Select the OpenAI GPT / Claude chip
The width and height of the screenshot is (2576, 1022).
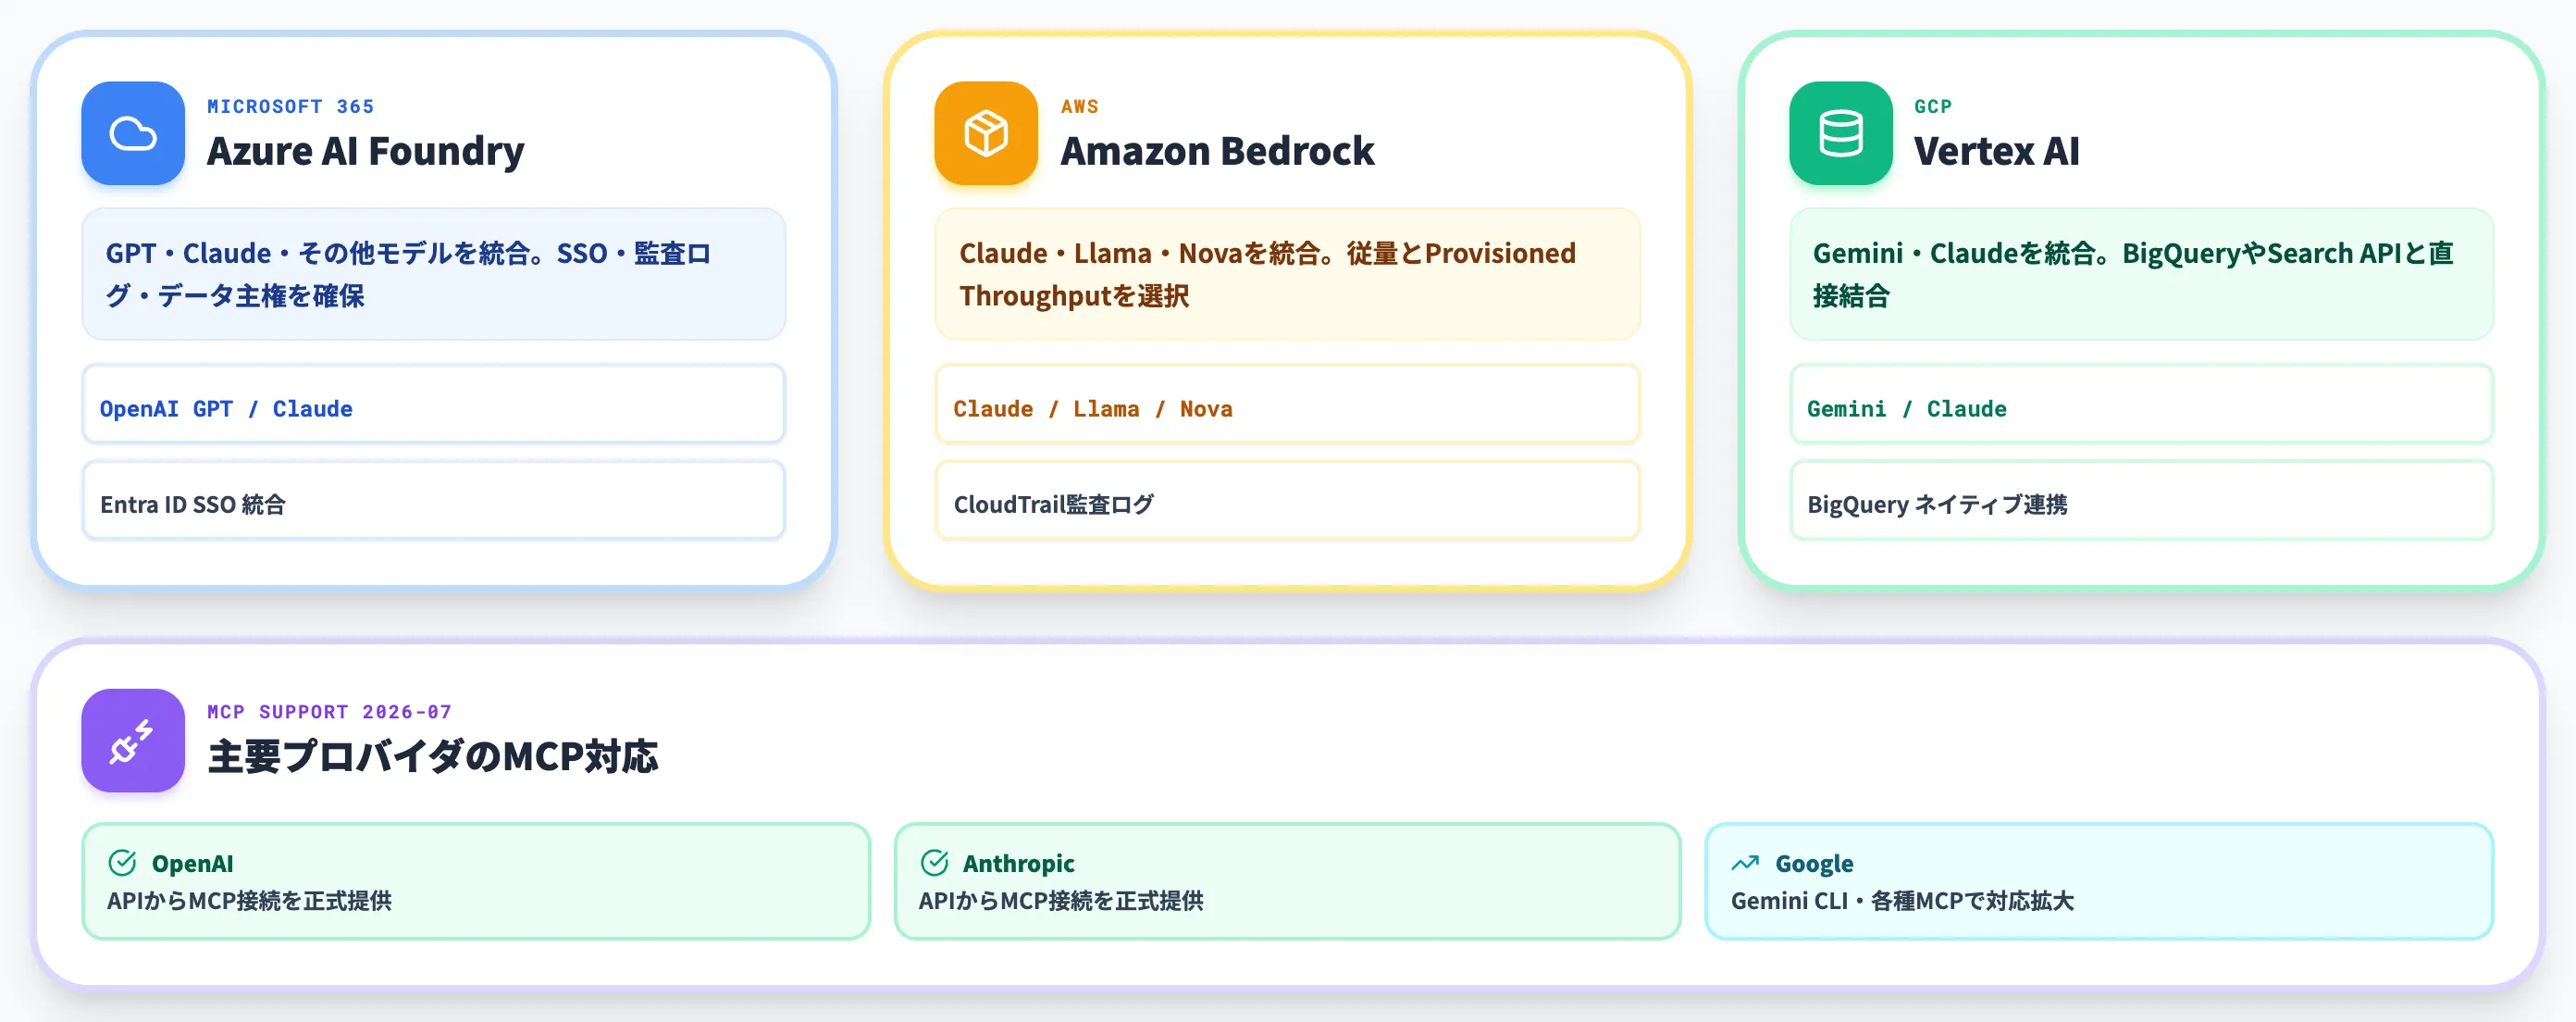tap(433, 404)
